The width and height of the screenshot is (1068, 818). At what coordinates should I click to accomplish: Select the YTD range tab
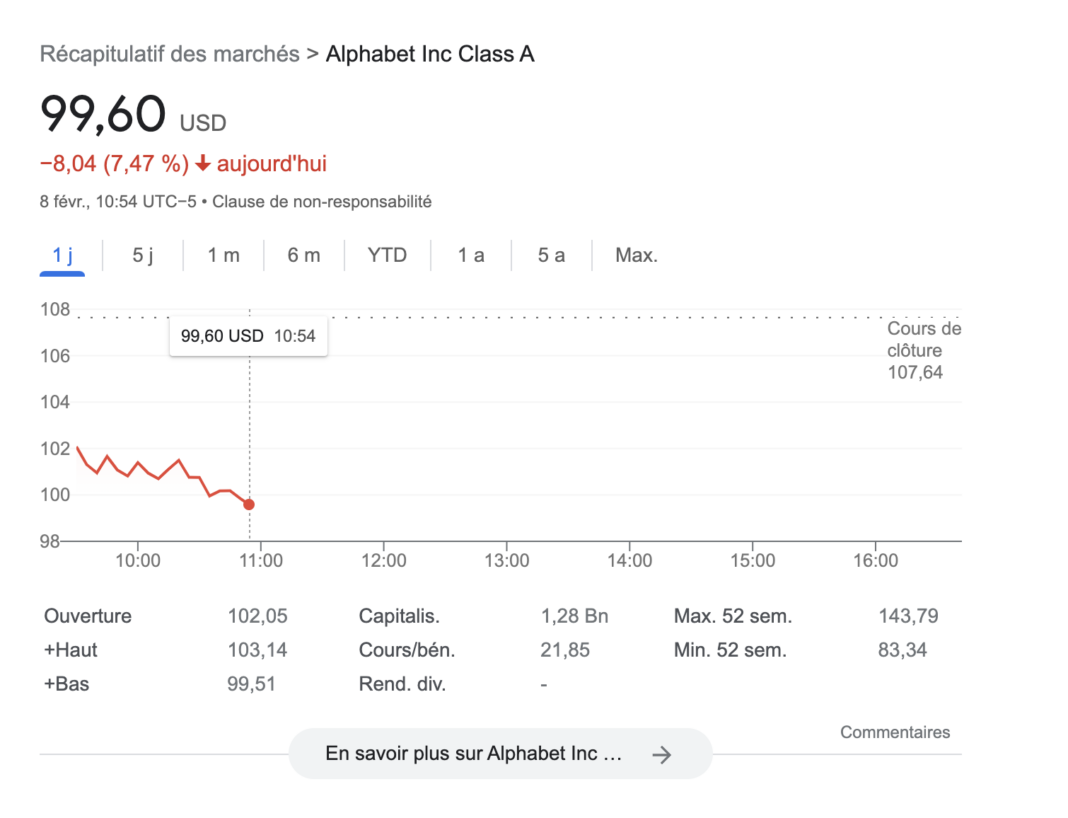[387, 255]
